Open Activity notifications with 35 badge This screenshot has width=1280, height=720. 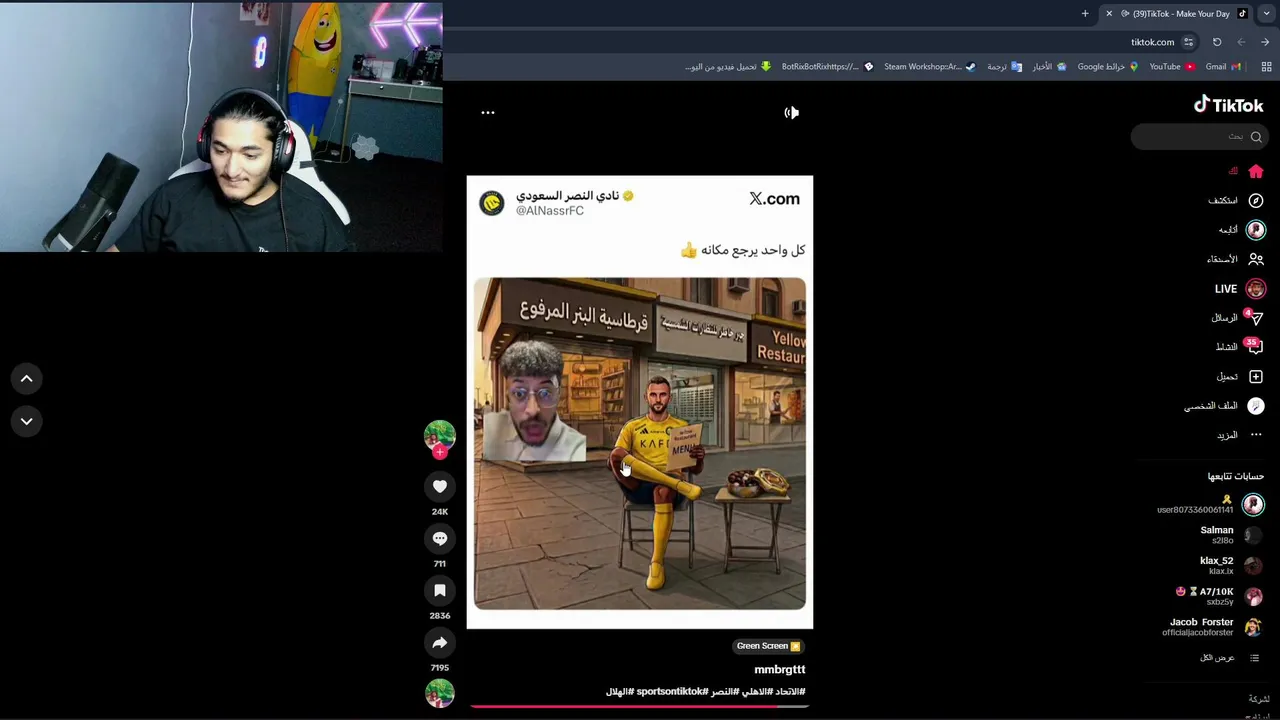click(1240, 347)
